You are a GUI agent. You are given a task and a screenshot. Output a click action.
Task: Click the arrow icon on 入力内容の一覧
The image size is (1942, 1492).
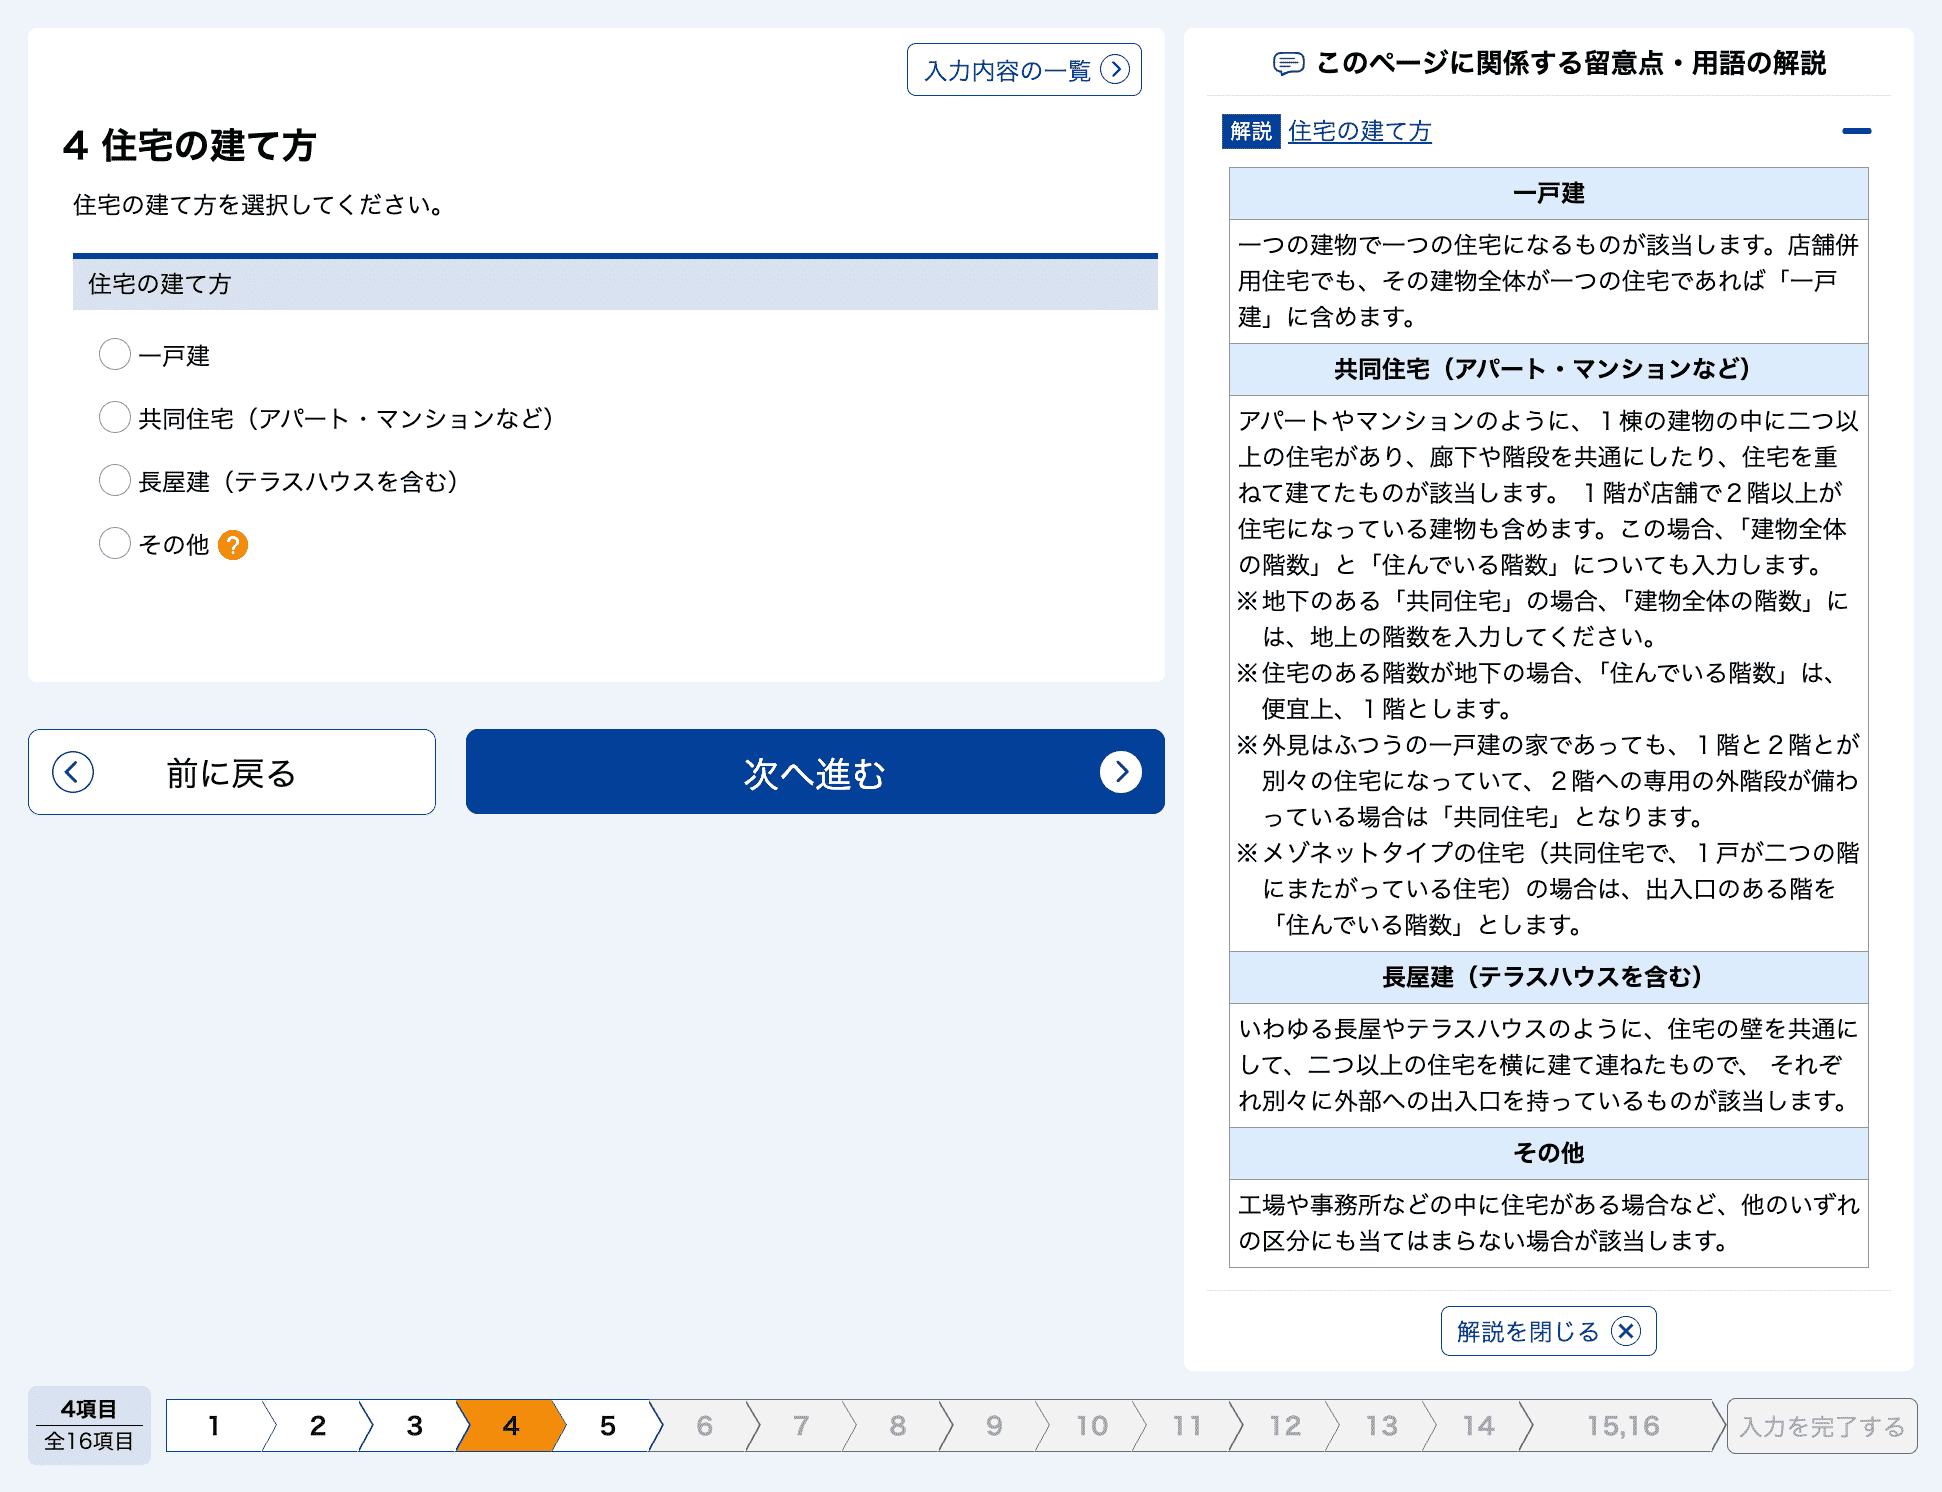[1117, 69]
